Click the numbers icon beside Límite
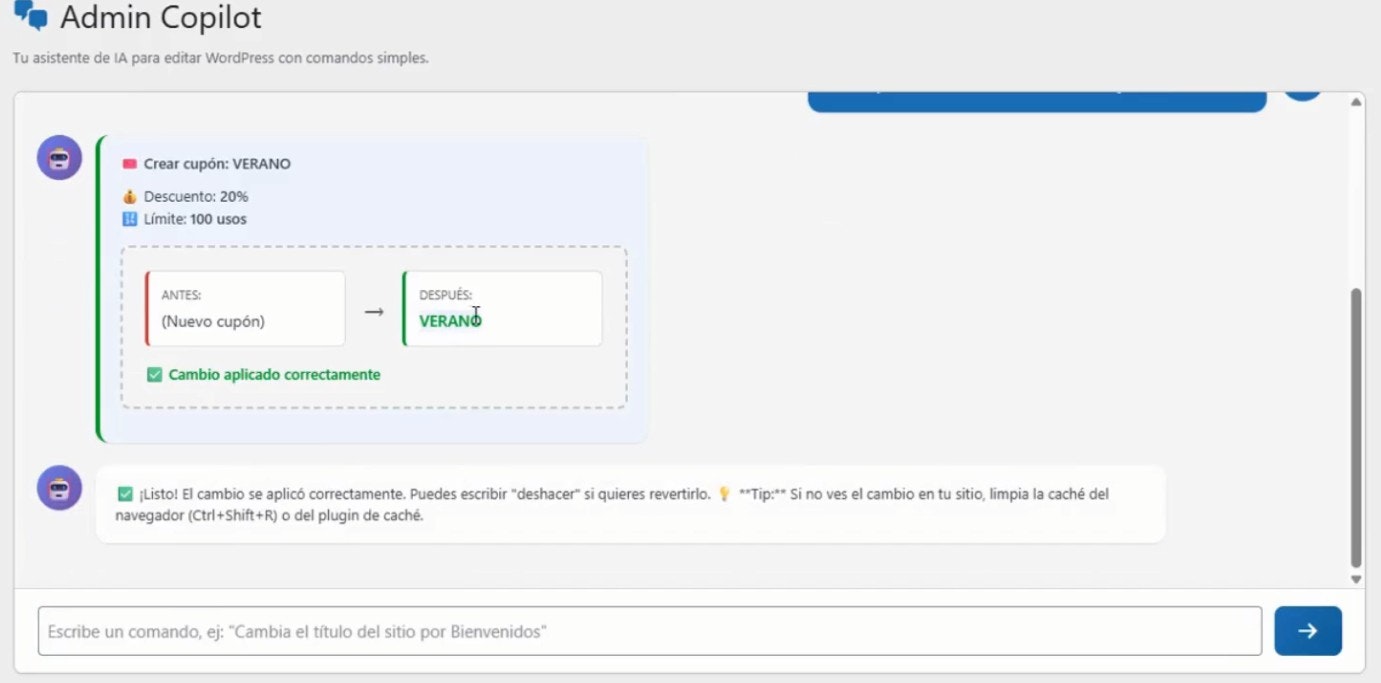 click(x=129, y=219)
